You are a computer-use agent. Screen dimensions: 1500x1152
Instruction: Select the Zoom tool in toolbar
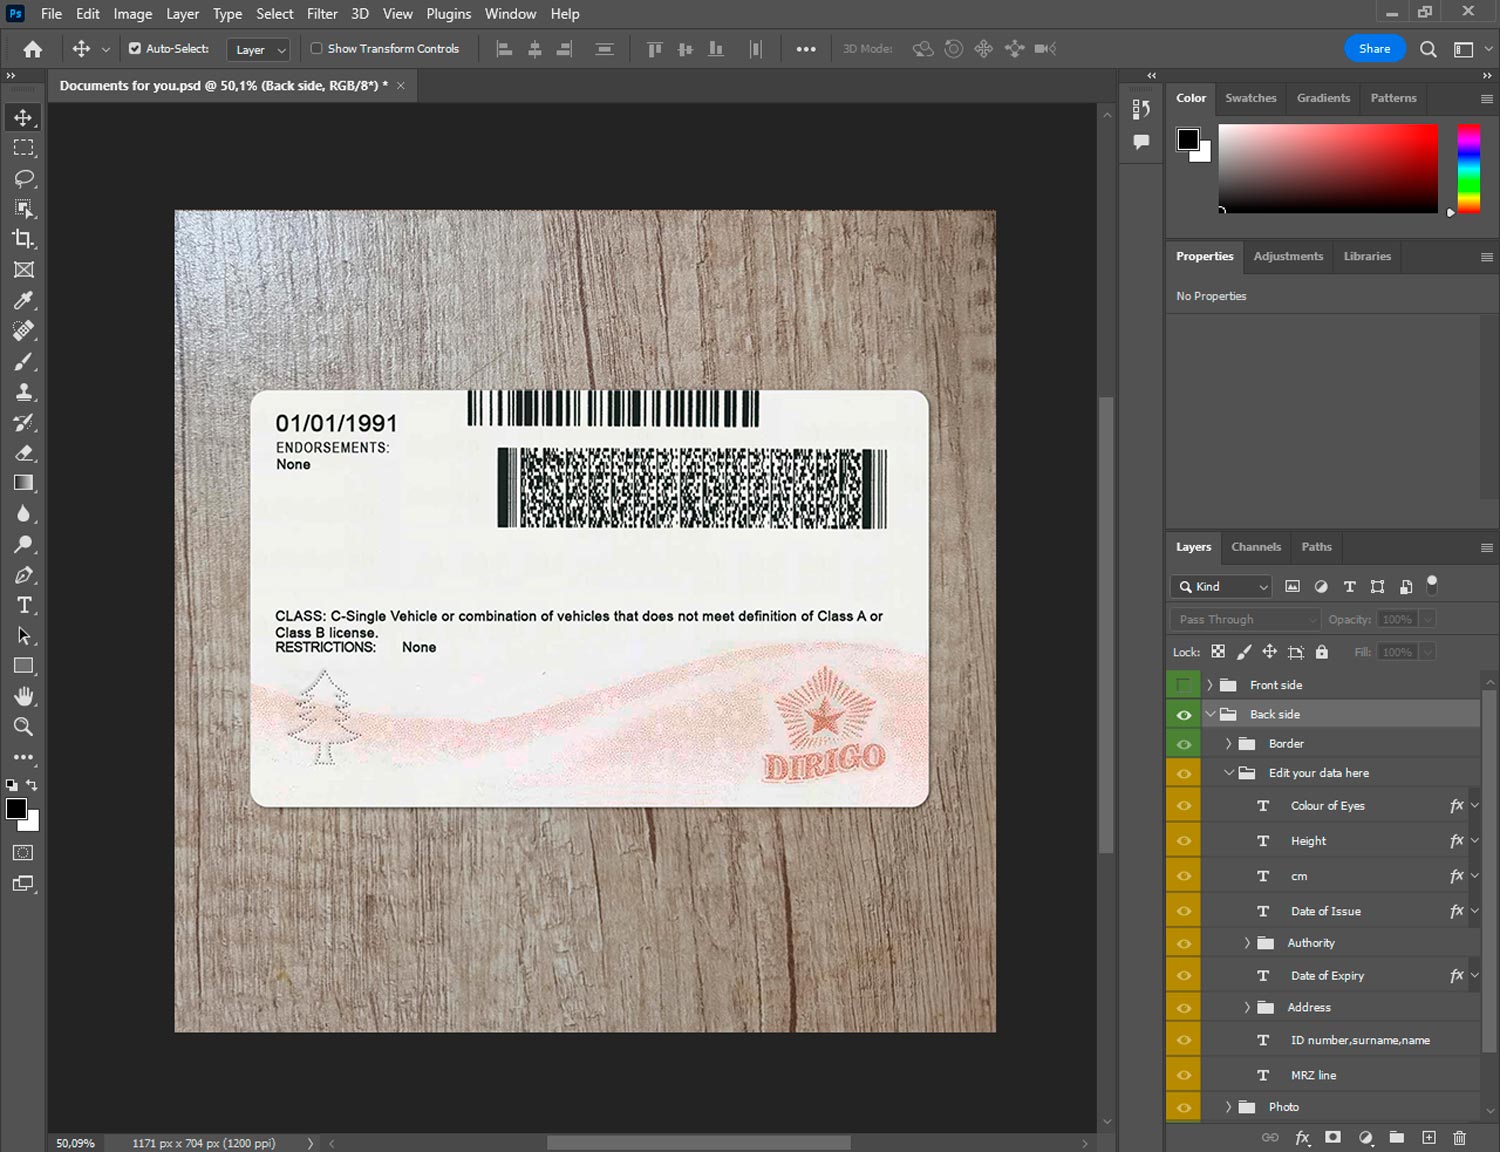point(24,727)
